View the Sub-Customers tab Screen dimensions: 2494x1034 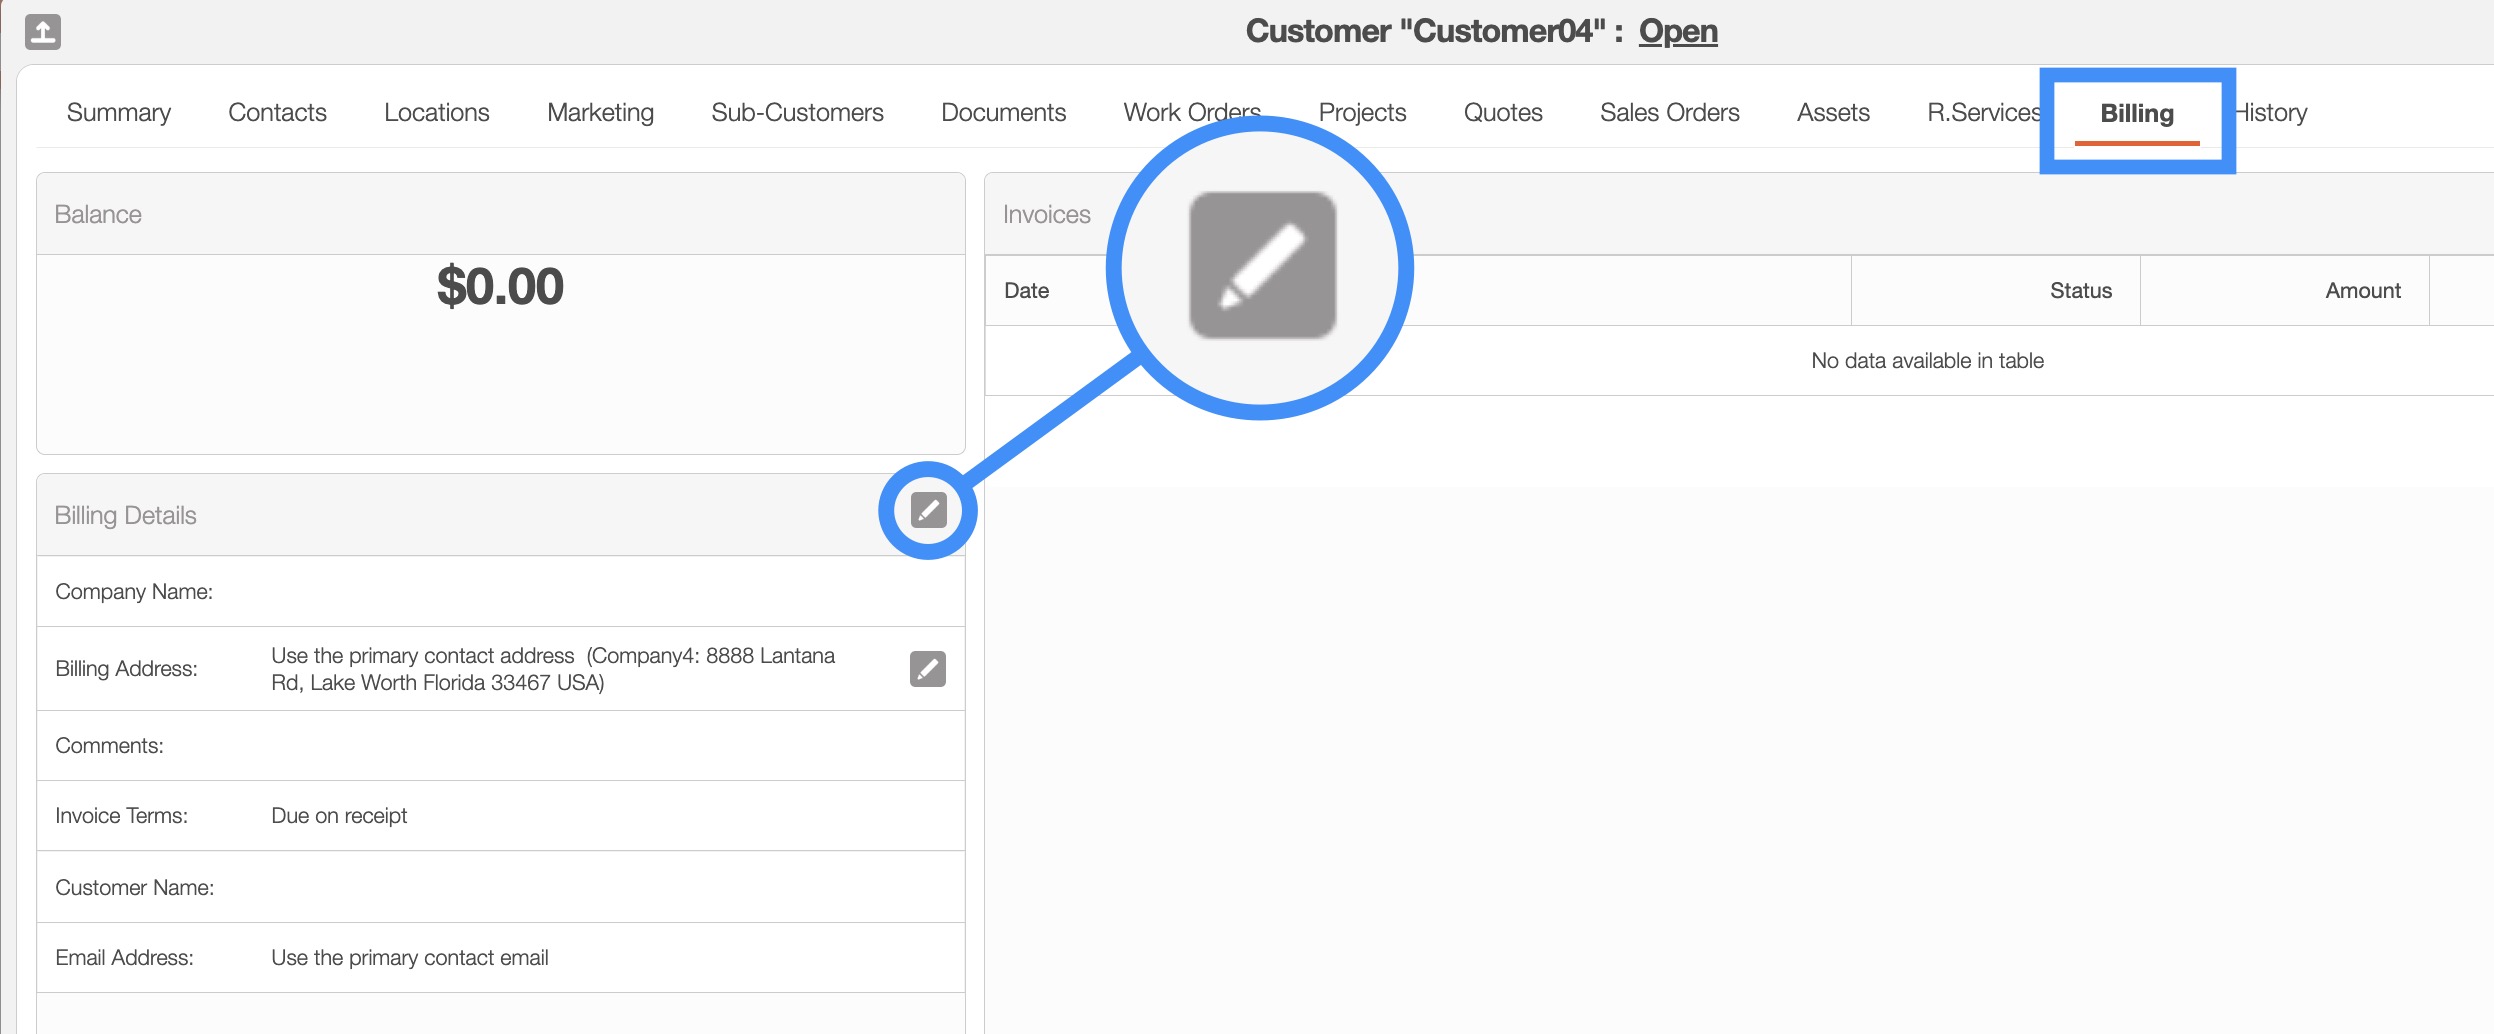[797, 113]
